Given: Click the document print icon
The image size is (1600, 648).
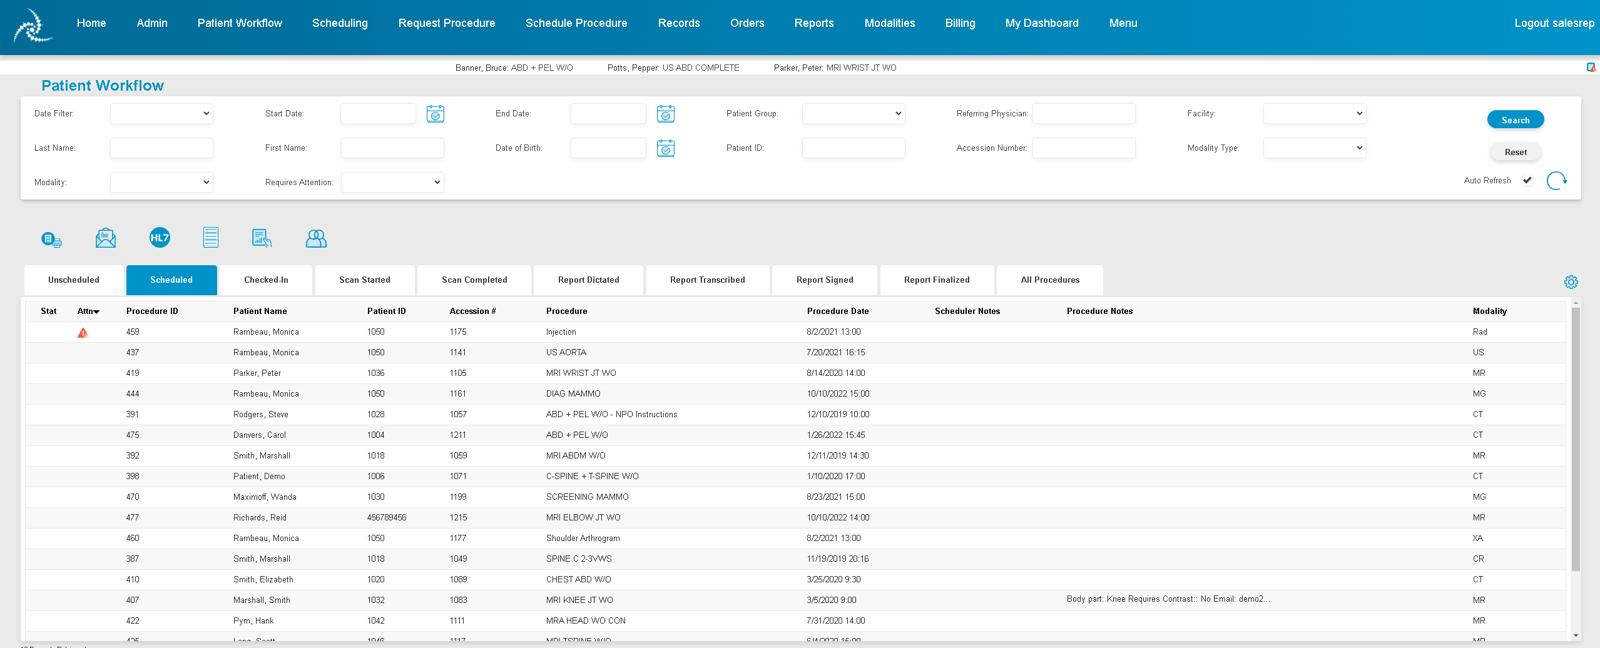Looking at the screenshot, I should click(51, 239).
